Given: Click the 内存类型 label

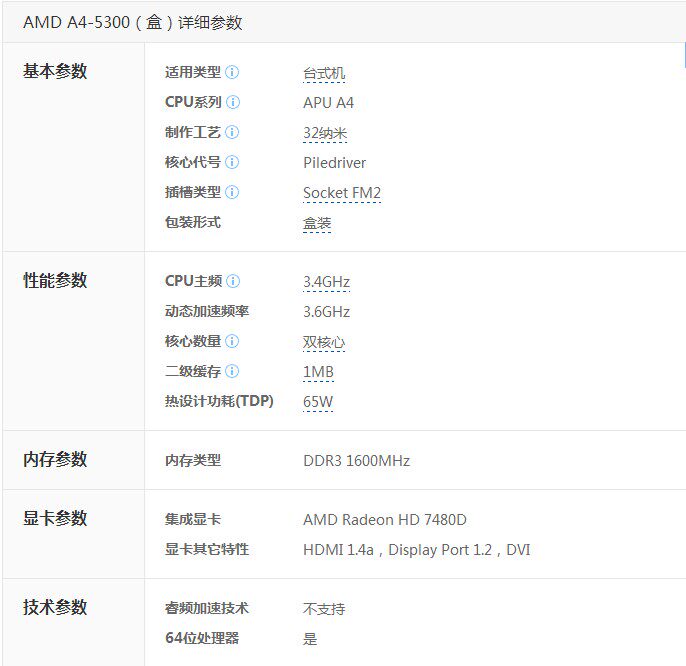Looking at the screenshot, I should tap(193, 460).
